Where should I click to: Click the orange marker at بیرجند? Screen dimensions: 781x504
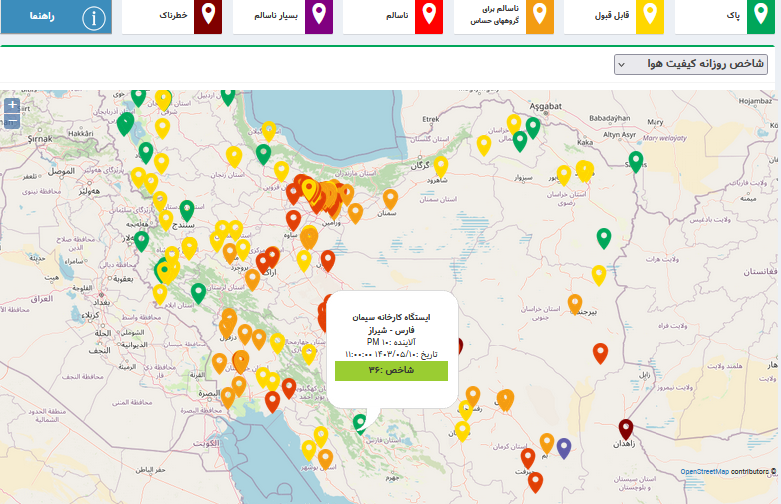point(575,304)
